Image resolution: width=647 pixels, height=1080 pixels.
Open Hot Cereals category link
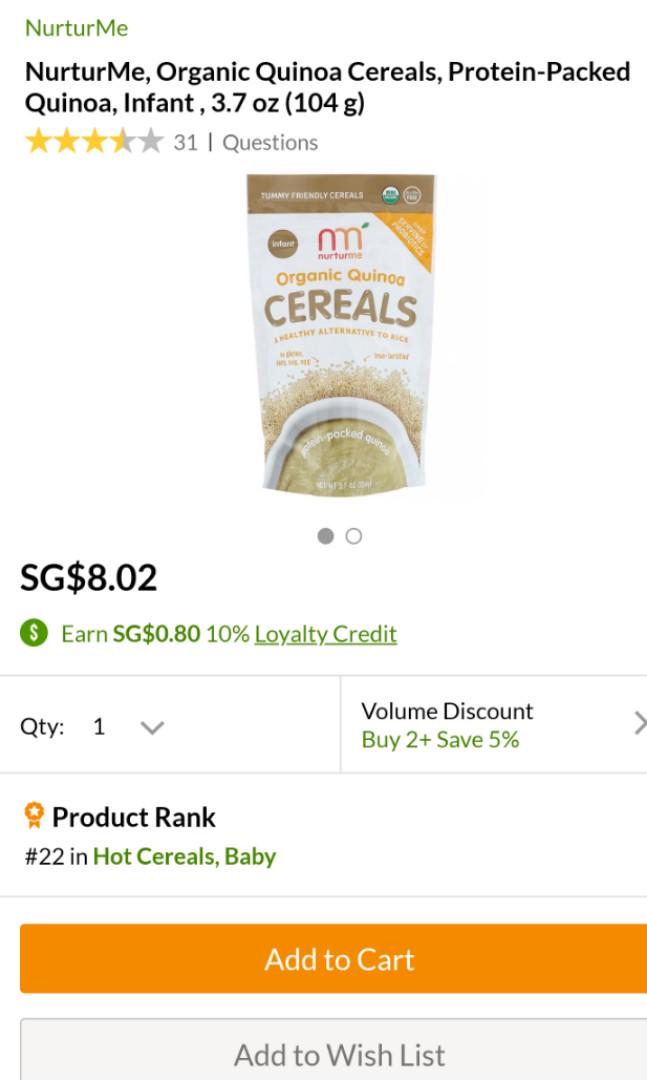coord(154,857)
